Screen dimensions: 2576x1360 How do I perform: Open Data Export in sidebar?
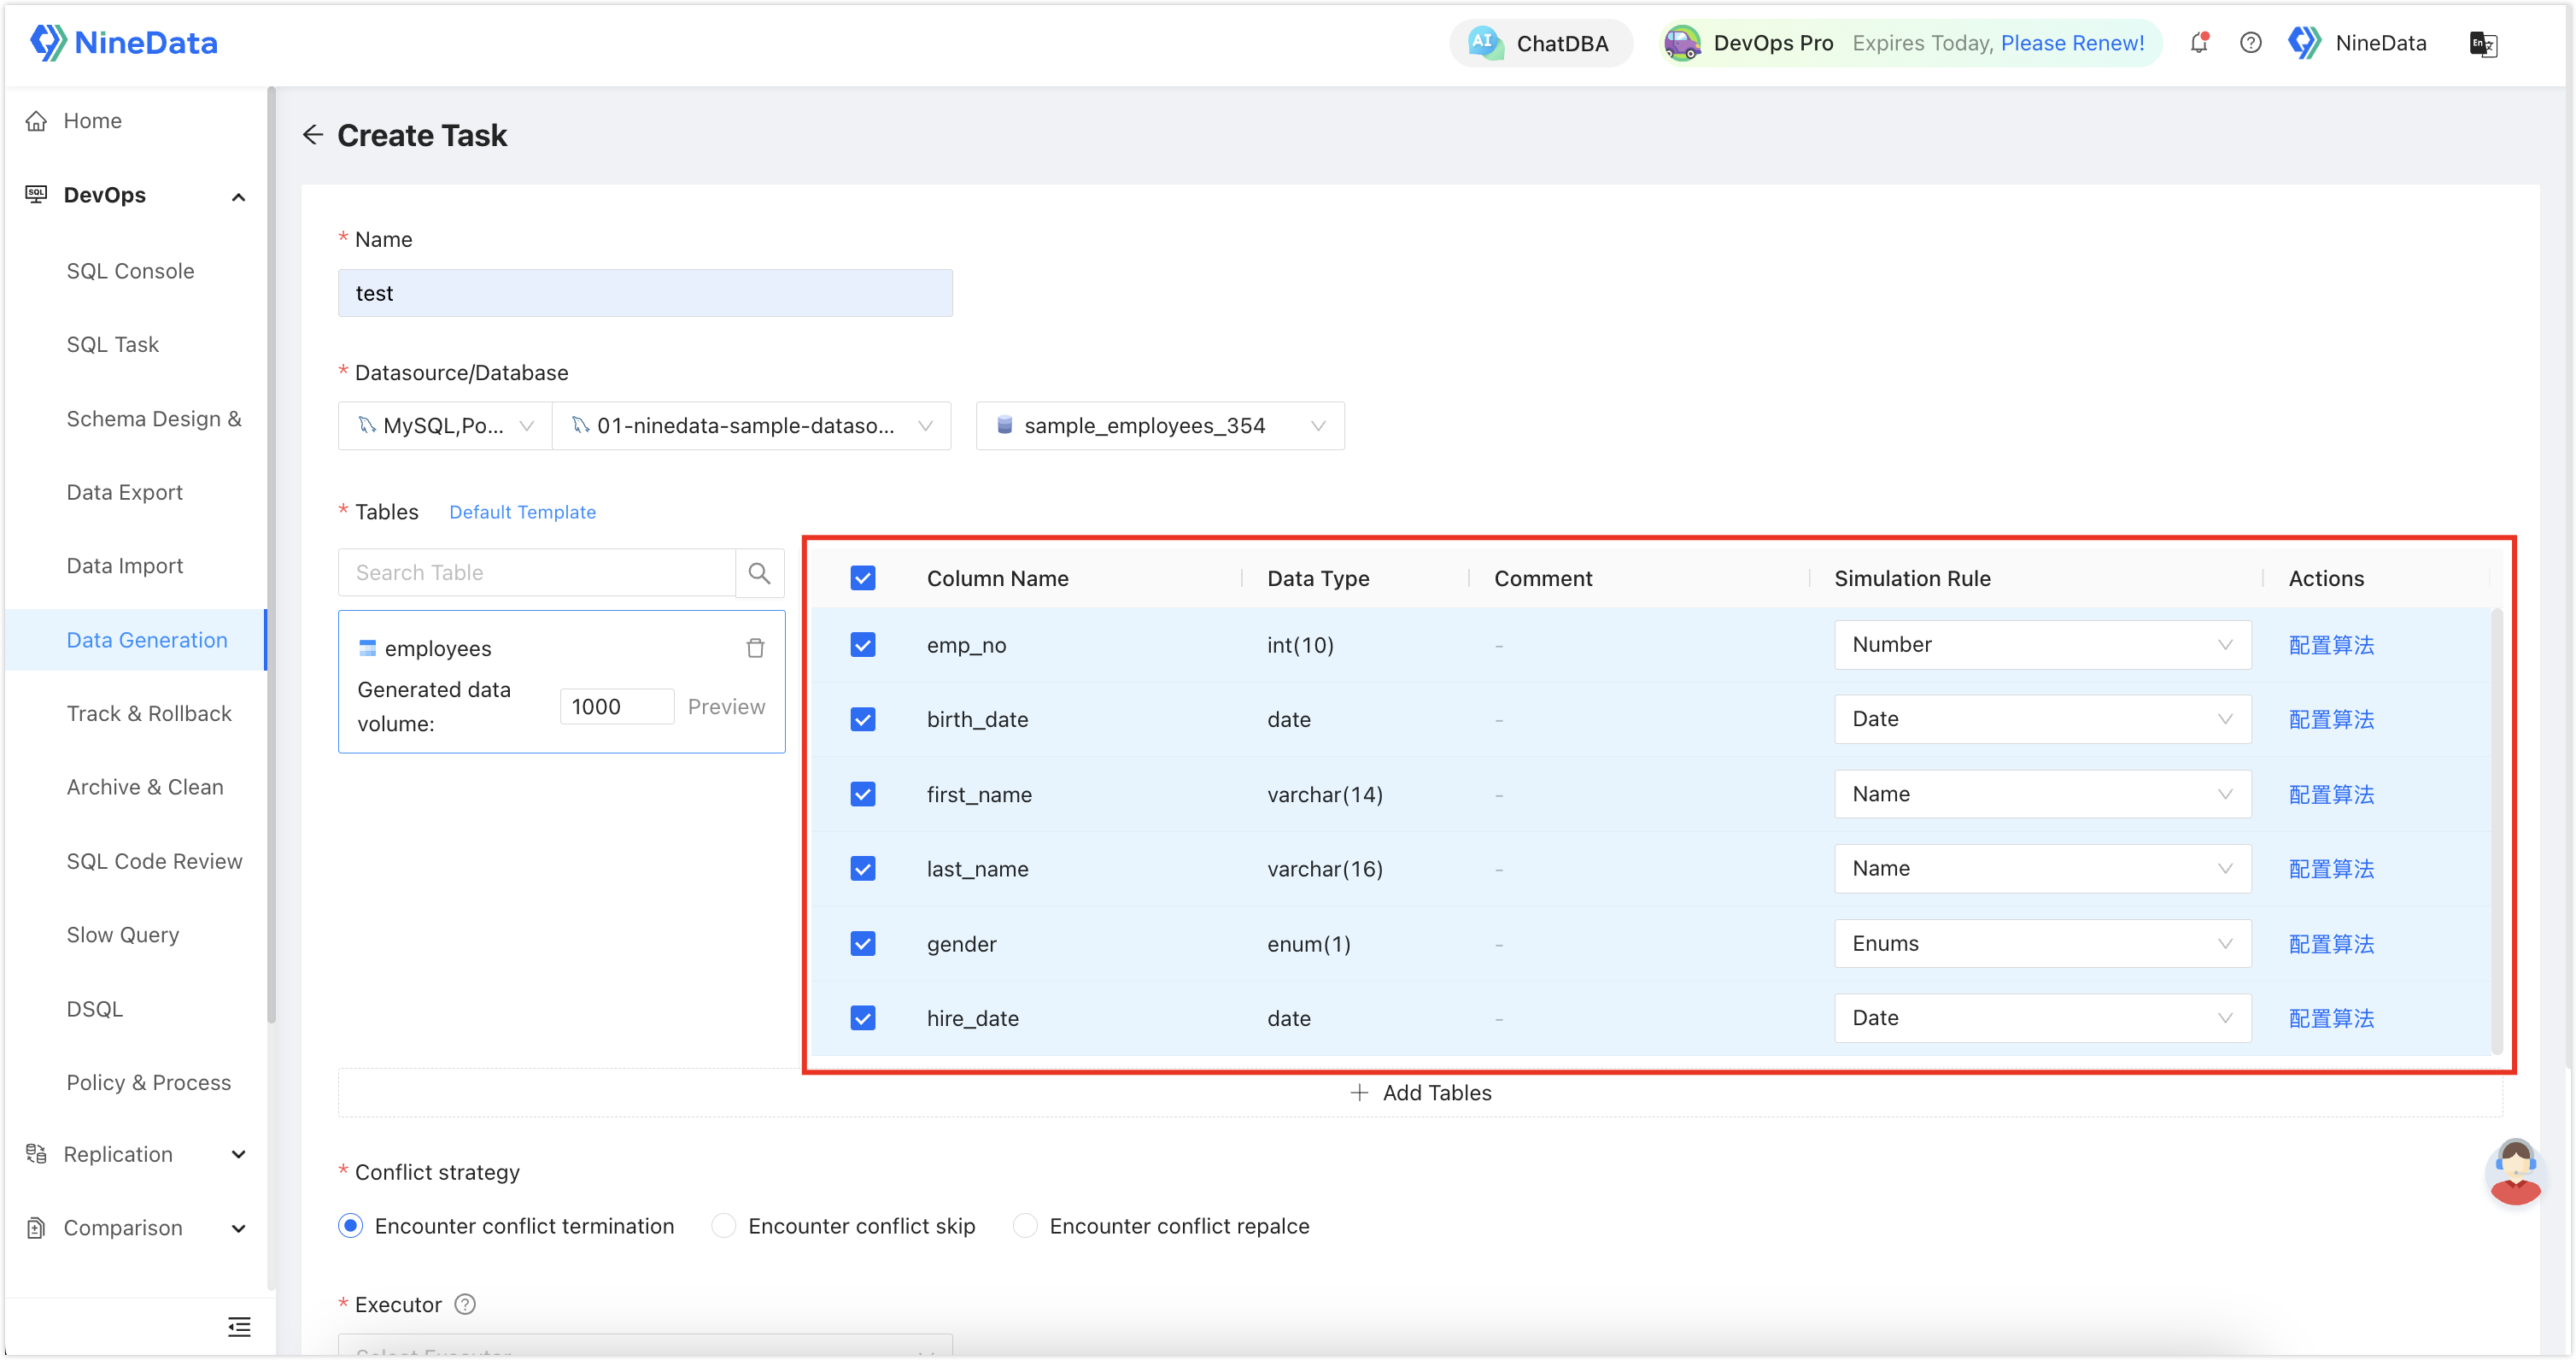click(125, 492)
